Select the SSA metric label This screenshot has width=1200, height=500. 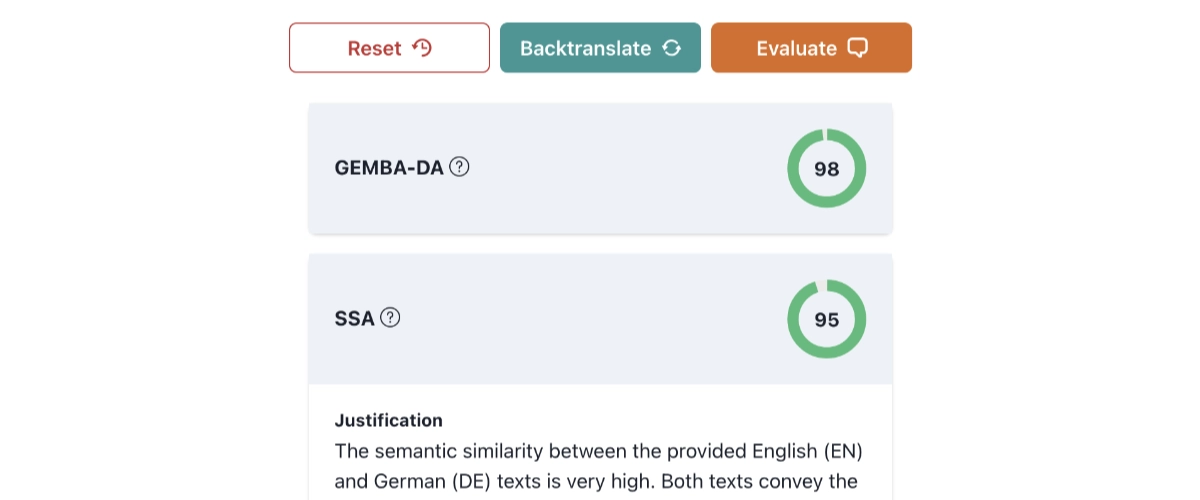click(354, 319)
